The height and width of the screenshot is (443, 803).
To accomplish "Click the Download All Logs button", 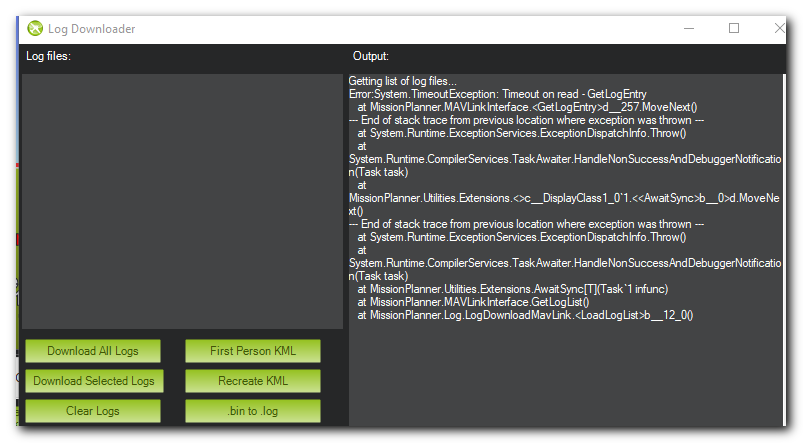I will [x=93, y=351].
